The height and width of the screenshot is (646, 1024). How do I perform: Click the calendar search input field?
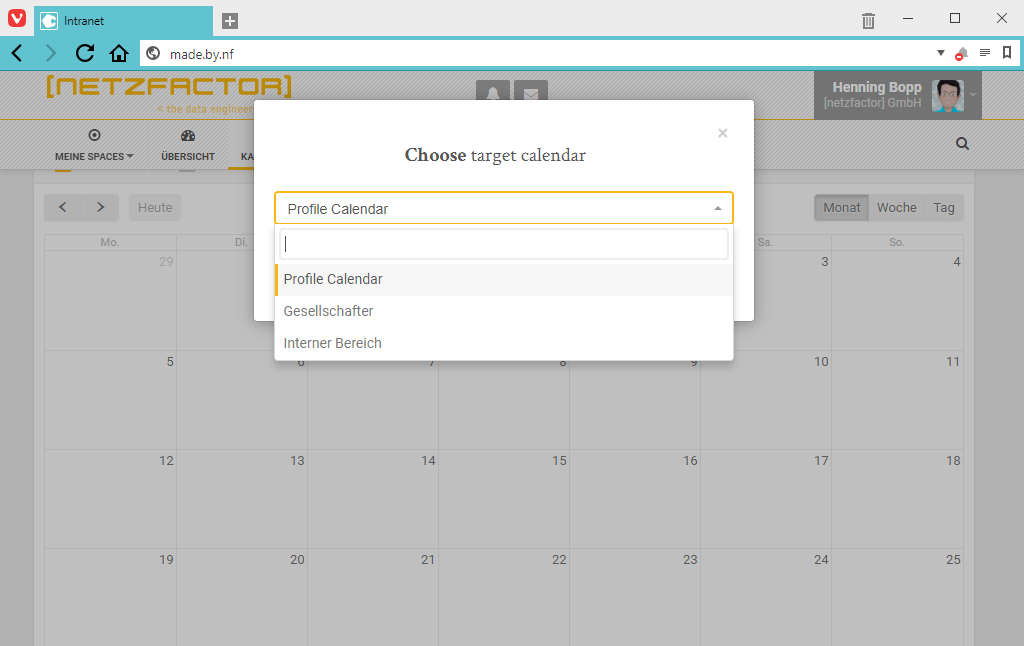[504, 244]
